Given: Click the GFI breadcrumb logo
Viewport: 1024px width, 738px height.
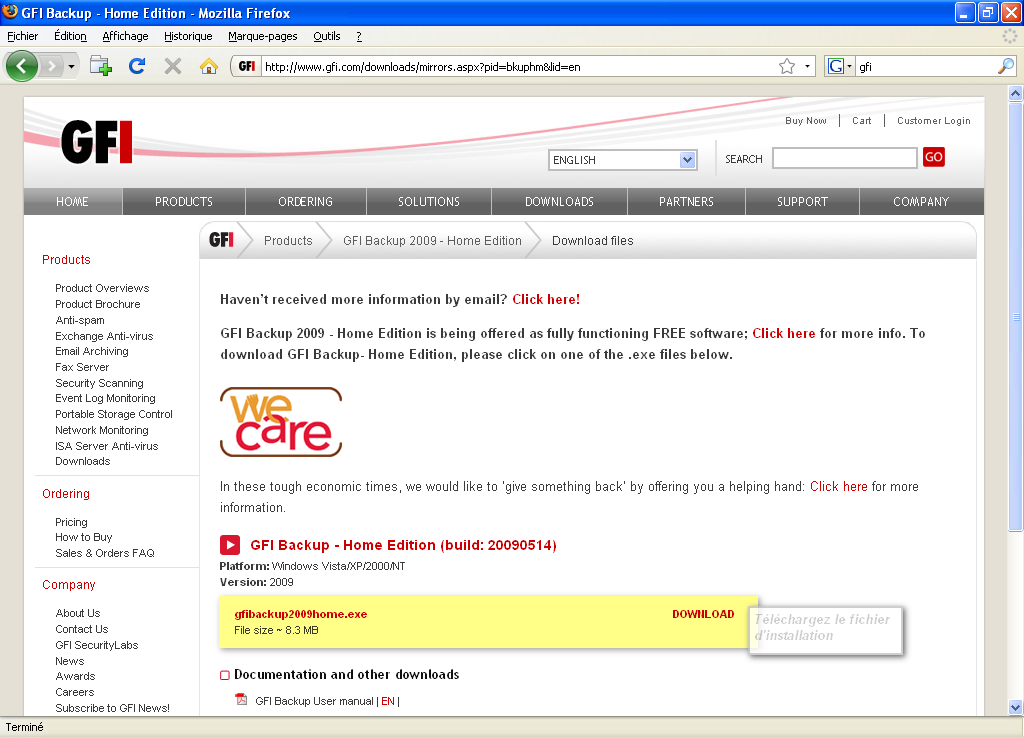Looking at the screenshot, I should (221, 240).
